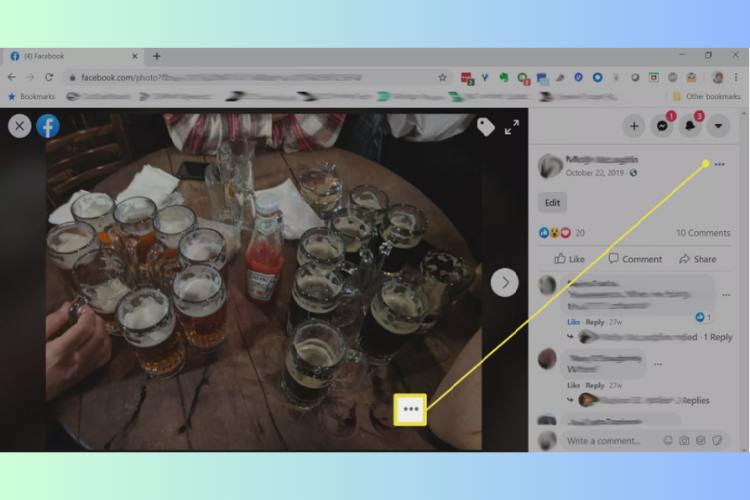Viewport: 750px width, 500px height.
Task: View the reactions count 20
Action: 580,233
